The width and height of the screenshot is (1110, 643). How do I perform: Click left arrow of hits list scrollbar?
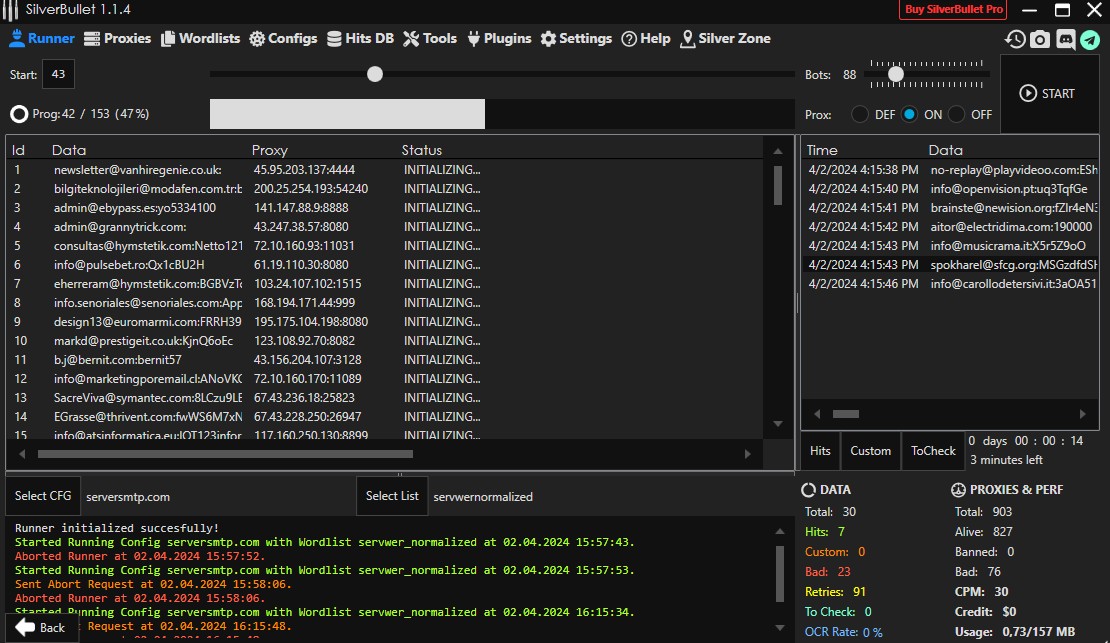point(817,414)
